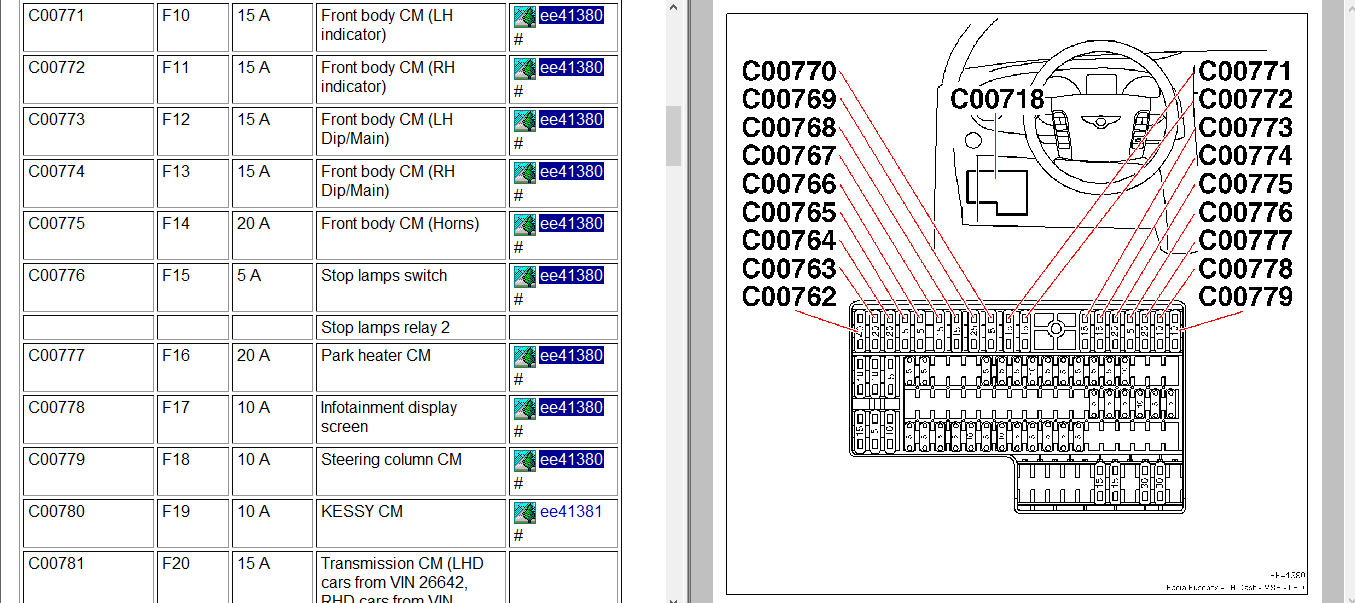Click image icon in the KESSY CM row

pos(525,512)
